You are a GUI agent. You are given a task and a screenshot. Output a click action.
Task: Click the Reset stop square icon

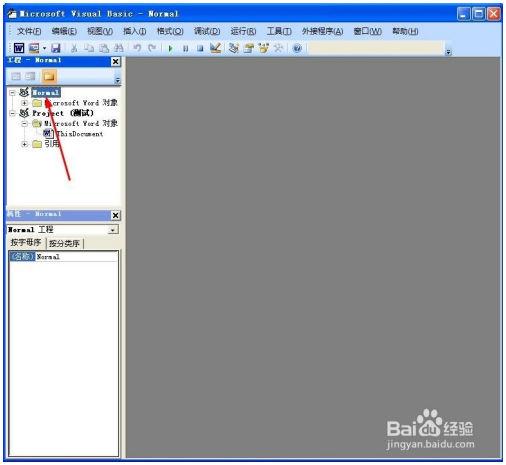[x=200, y=49]
